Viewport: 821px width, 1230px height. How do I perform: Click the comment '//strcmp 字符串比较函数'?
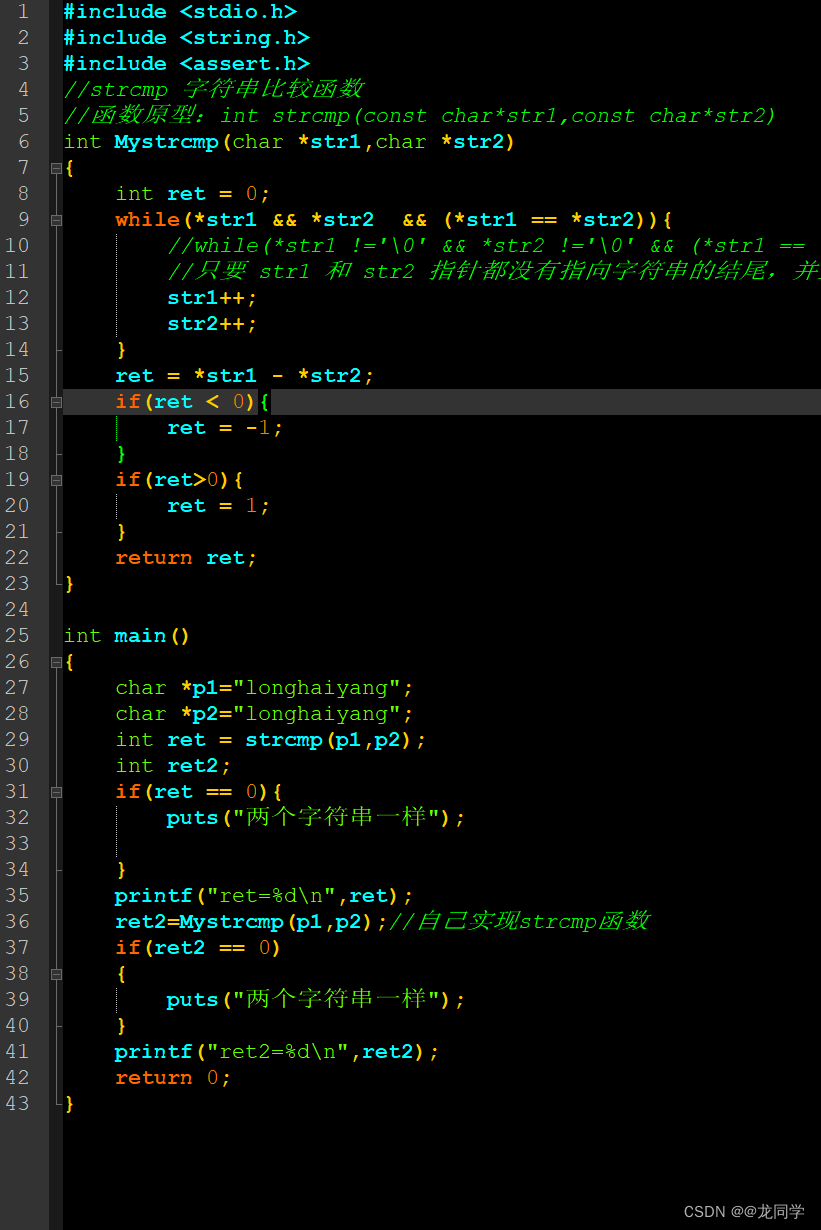click(214, 89)
